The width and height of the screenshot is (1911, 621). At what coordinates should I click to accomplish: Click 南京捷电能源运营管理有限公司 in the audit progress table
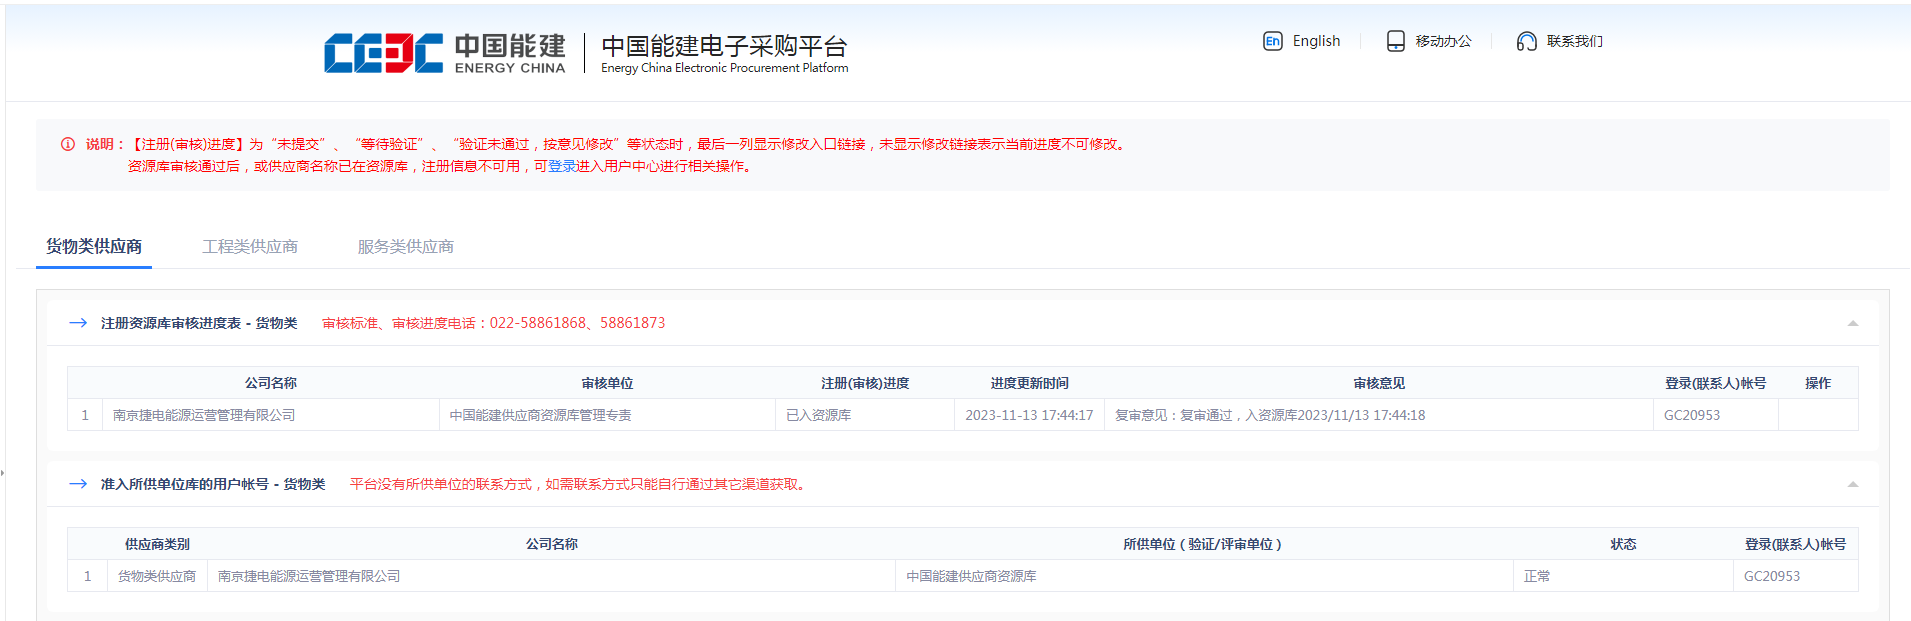pos(204,415)
